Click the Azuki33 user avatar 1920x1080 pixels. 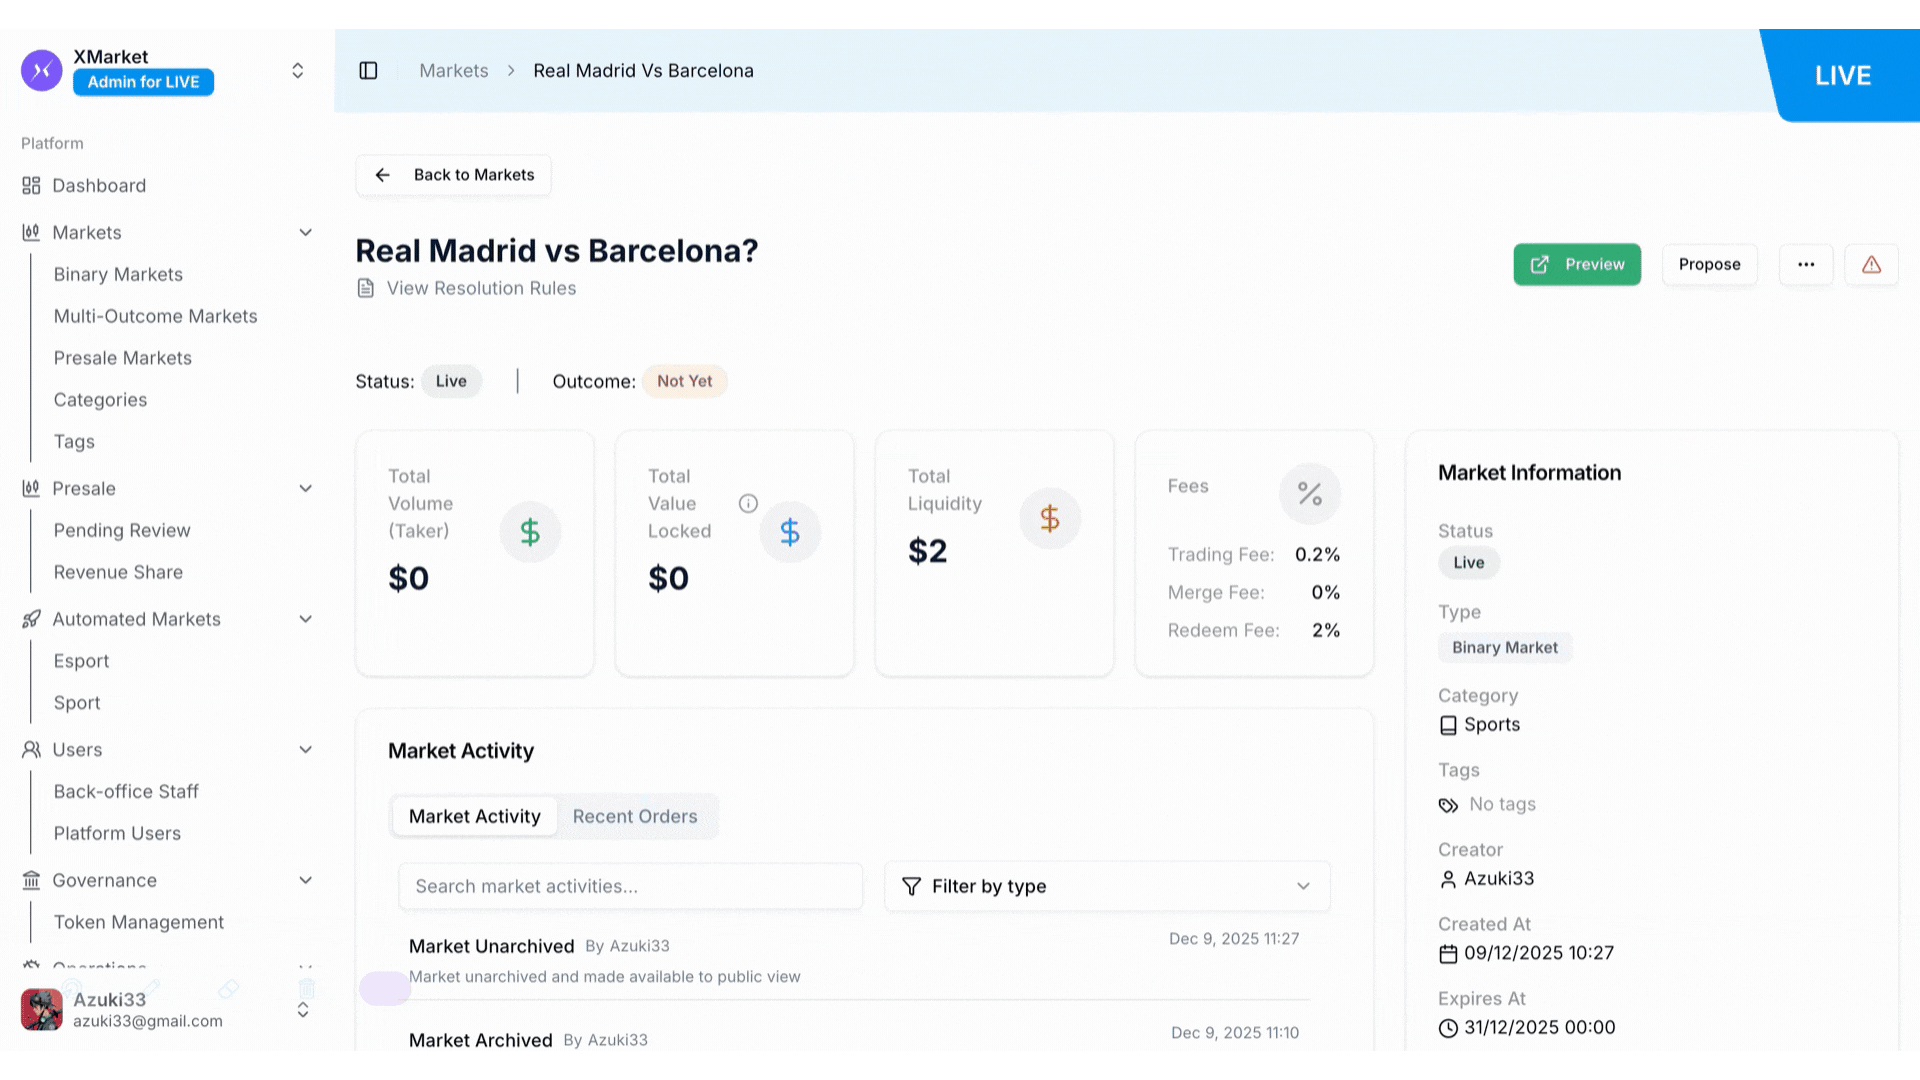click(x=42, y=1010)
